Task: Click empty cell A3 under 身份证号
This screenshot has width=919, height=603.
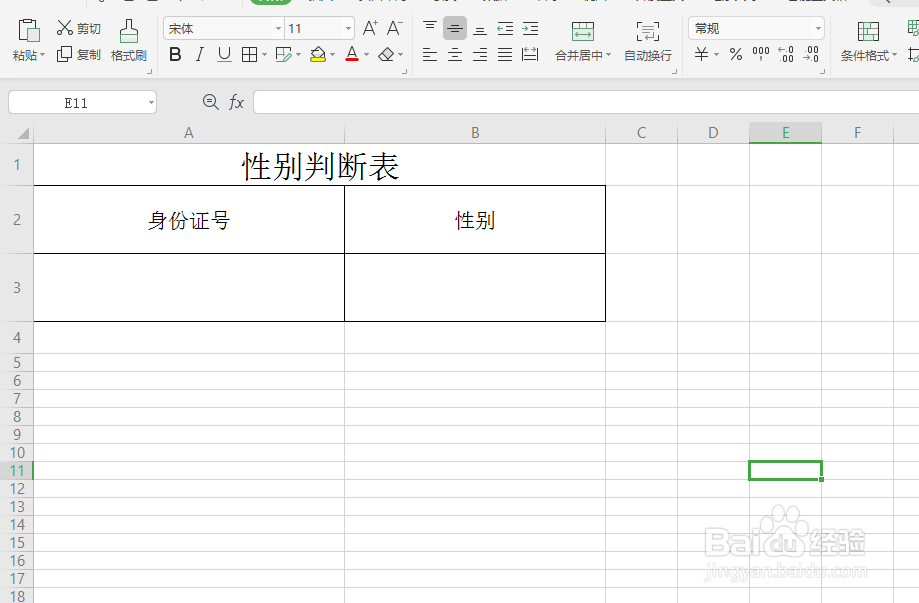Action: [189, 287]
